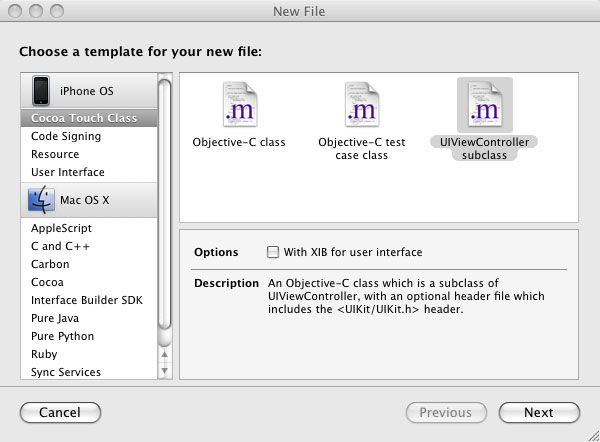Click the Mac OS X Finder header
The image size is (600, 442).
coord(89,200)
